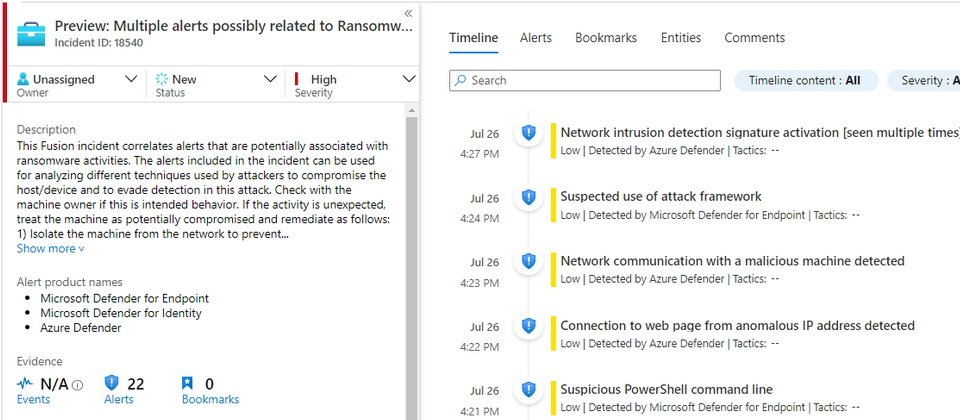Click the Timeline content All filter
Image resolution: width=960 pixels, height=420 pixels.
pos(805,80)
